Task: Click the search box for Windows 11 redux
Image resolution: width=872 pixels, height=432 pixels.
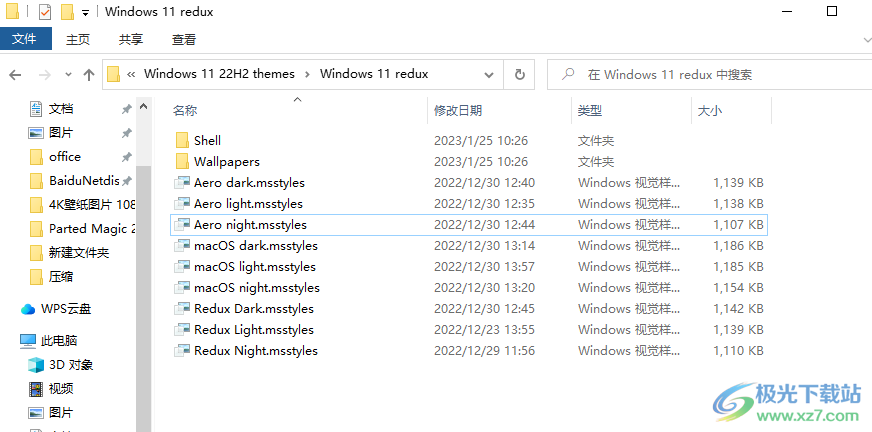Action: coord(709,75)
